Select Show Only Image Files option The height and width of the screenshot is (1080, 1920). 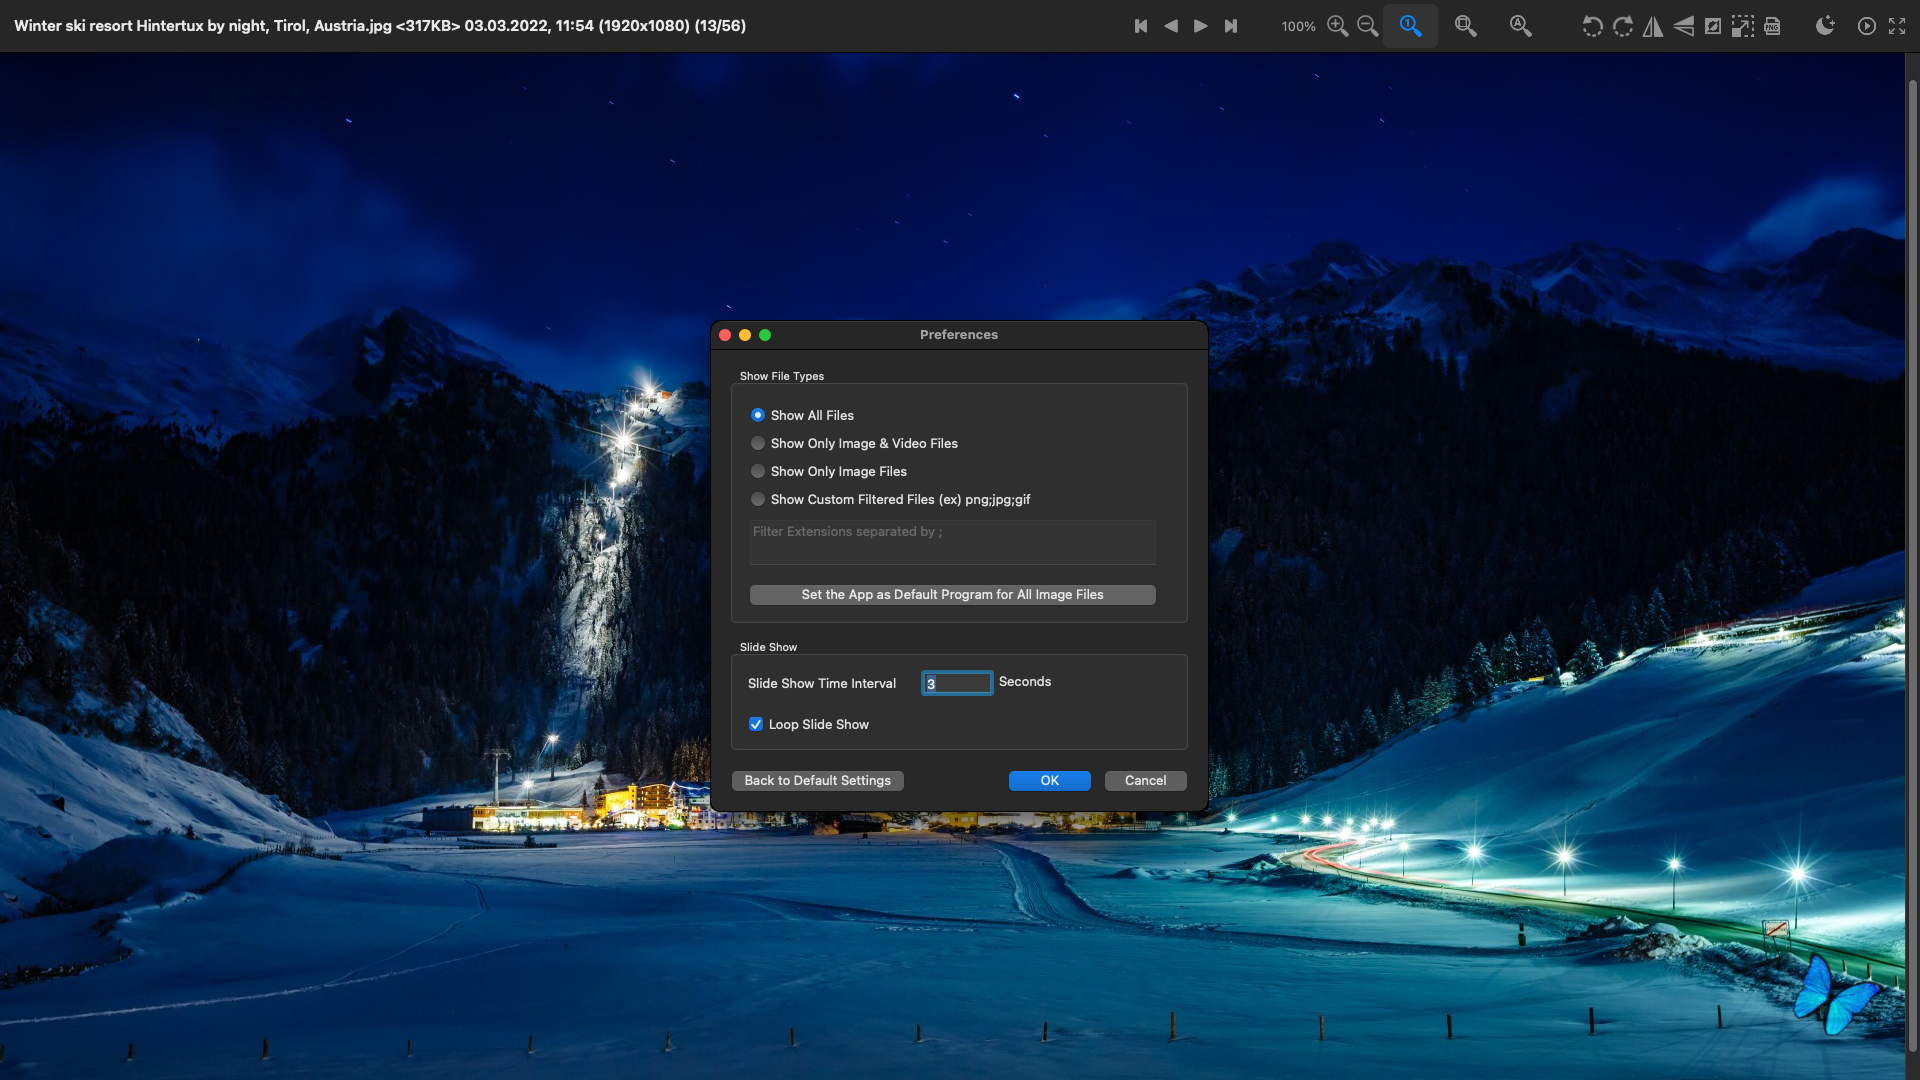click(x=758, y=471)
